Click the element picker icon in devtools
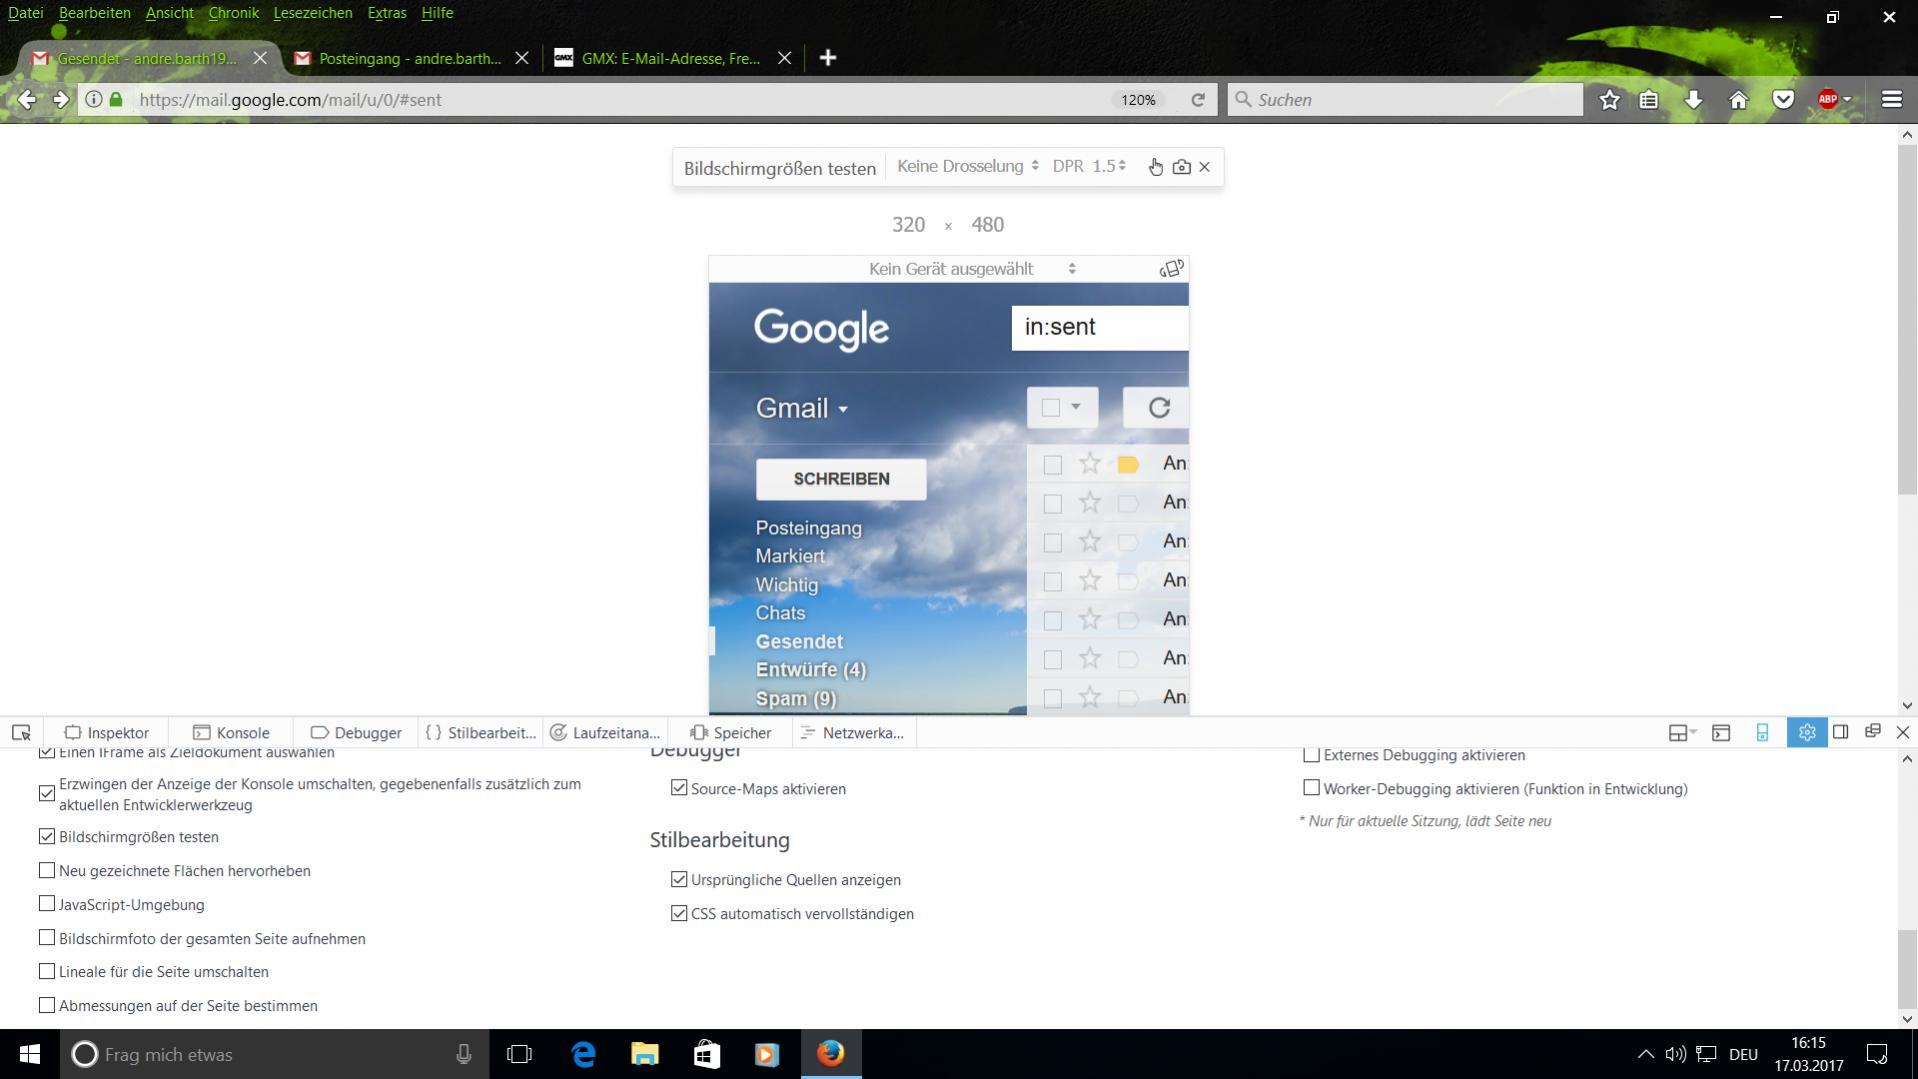The height and width of the screenshot is (1079, 1918). [x=21, y=733]
